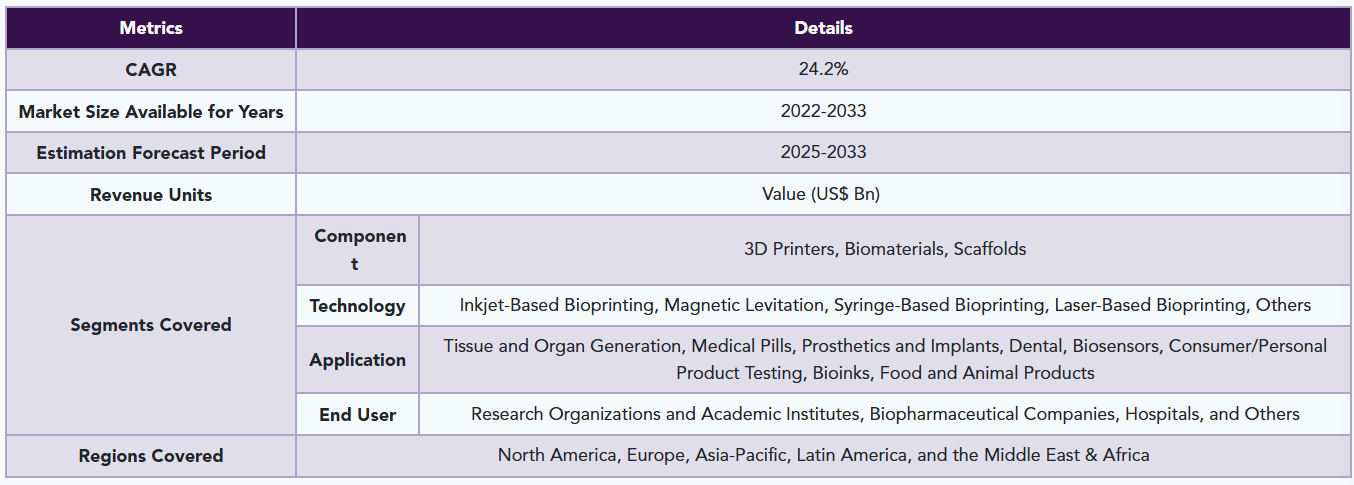Click the Metrics column header
This screenshot has height=485, width=1354.
pos(151,28)
